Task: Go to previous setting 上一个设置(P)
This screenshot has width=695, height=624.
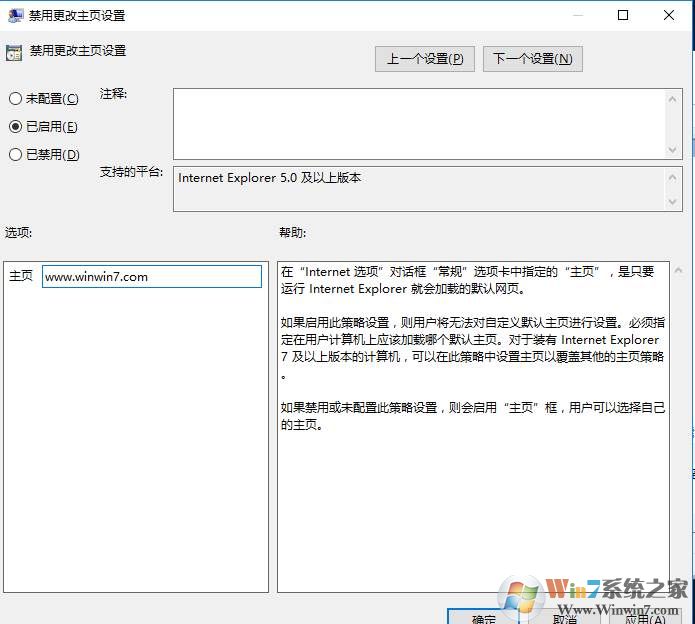Action: [425, 58]
